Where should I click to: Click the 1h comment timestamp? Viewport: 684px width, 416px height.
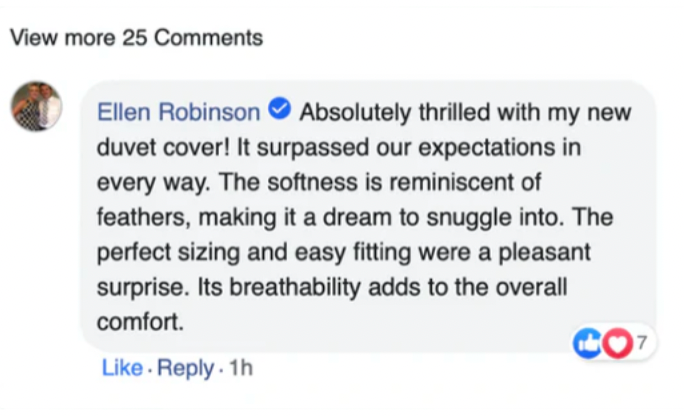(241, 368)
